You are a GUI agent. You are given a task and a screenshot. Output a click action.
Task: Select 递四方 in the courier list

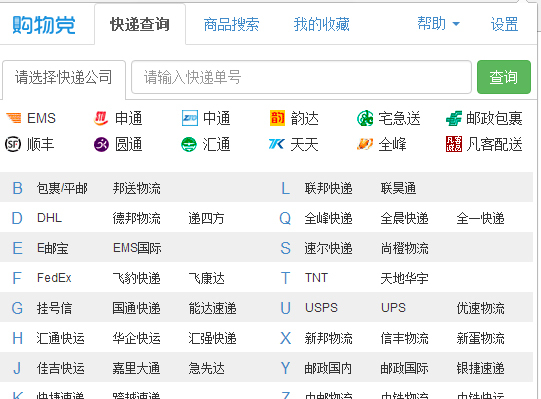pyautogui.click(x=206, y=218)
